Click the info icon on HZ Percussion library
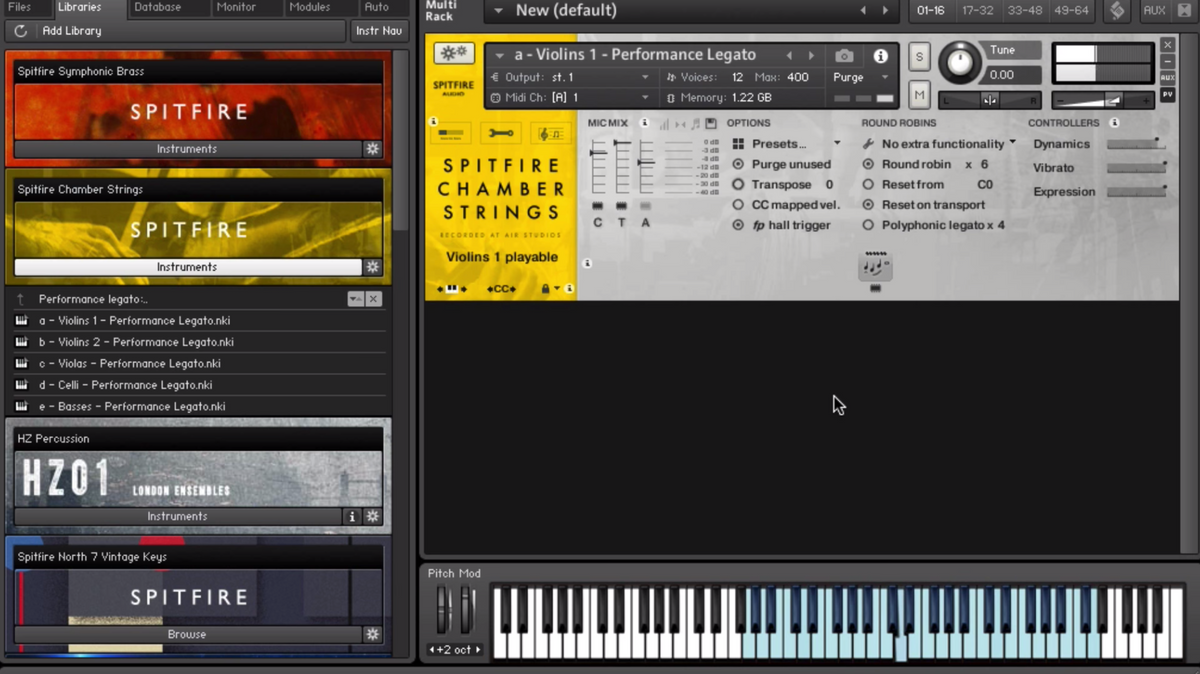 [351, 517]
